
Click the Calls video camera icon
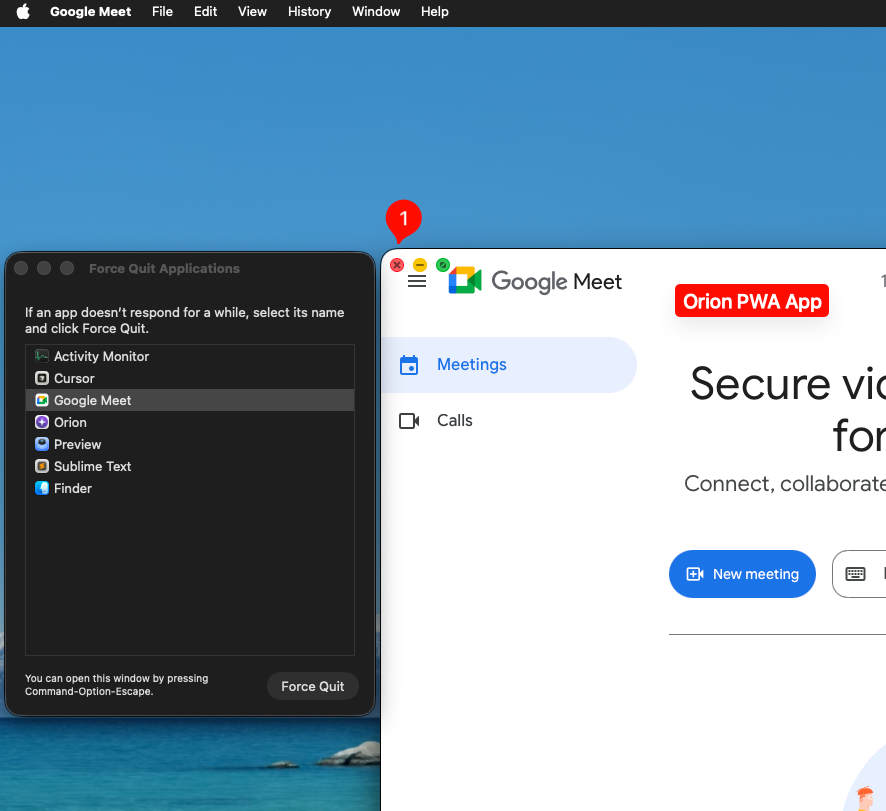[x=409, y=421]
